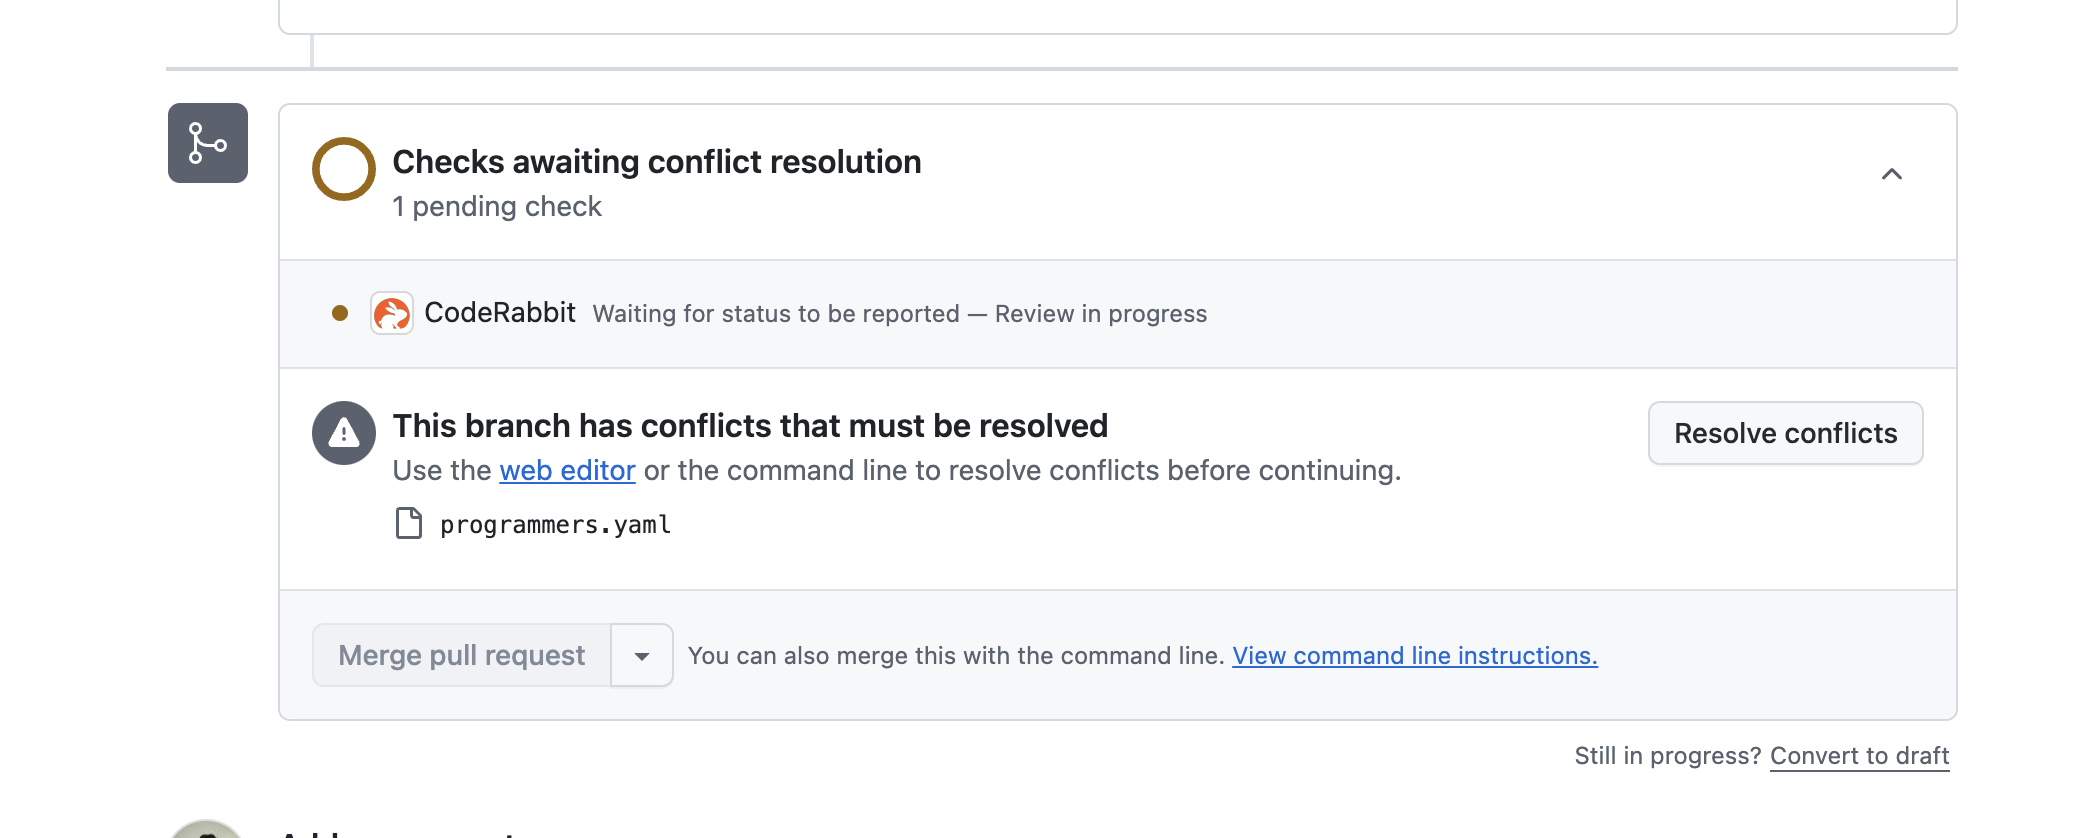Click the orange pending status circle icon

[x=344, y=169]
